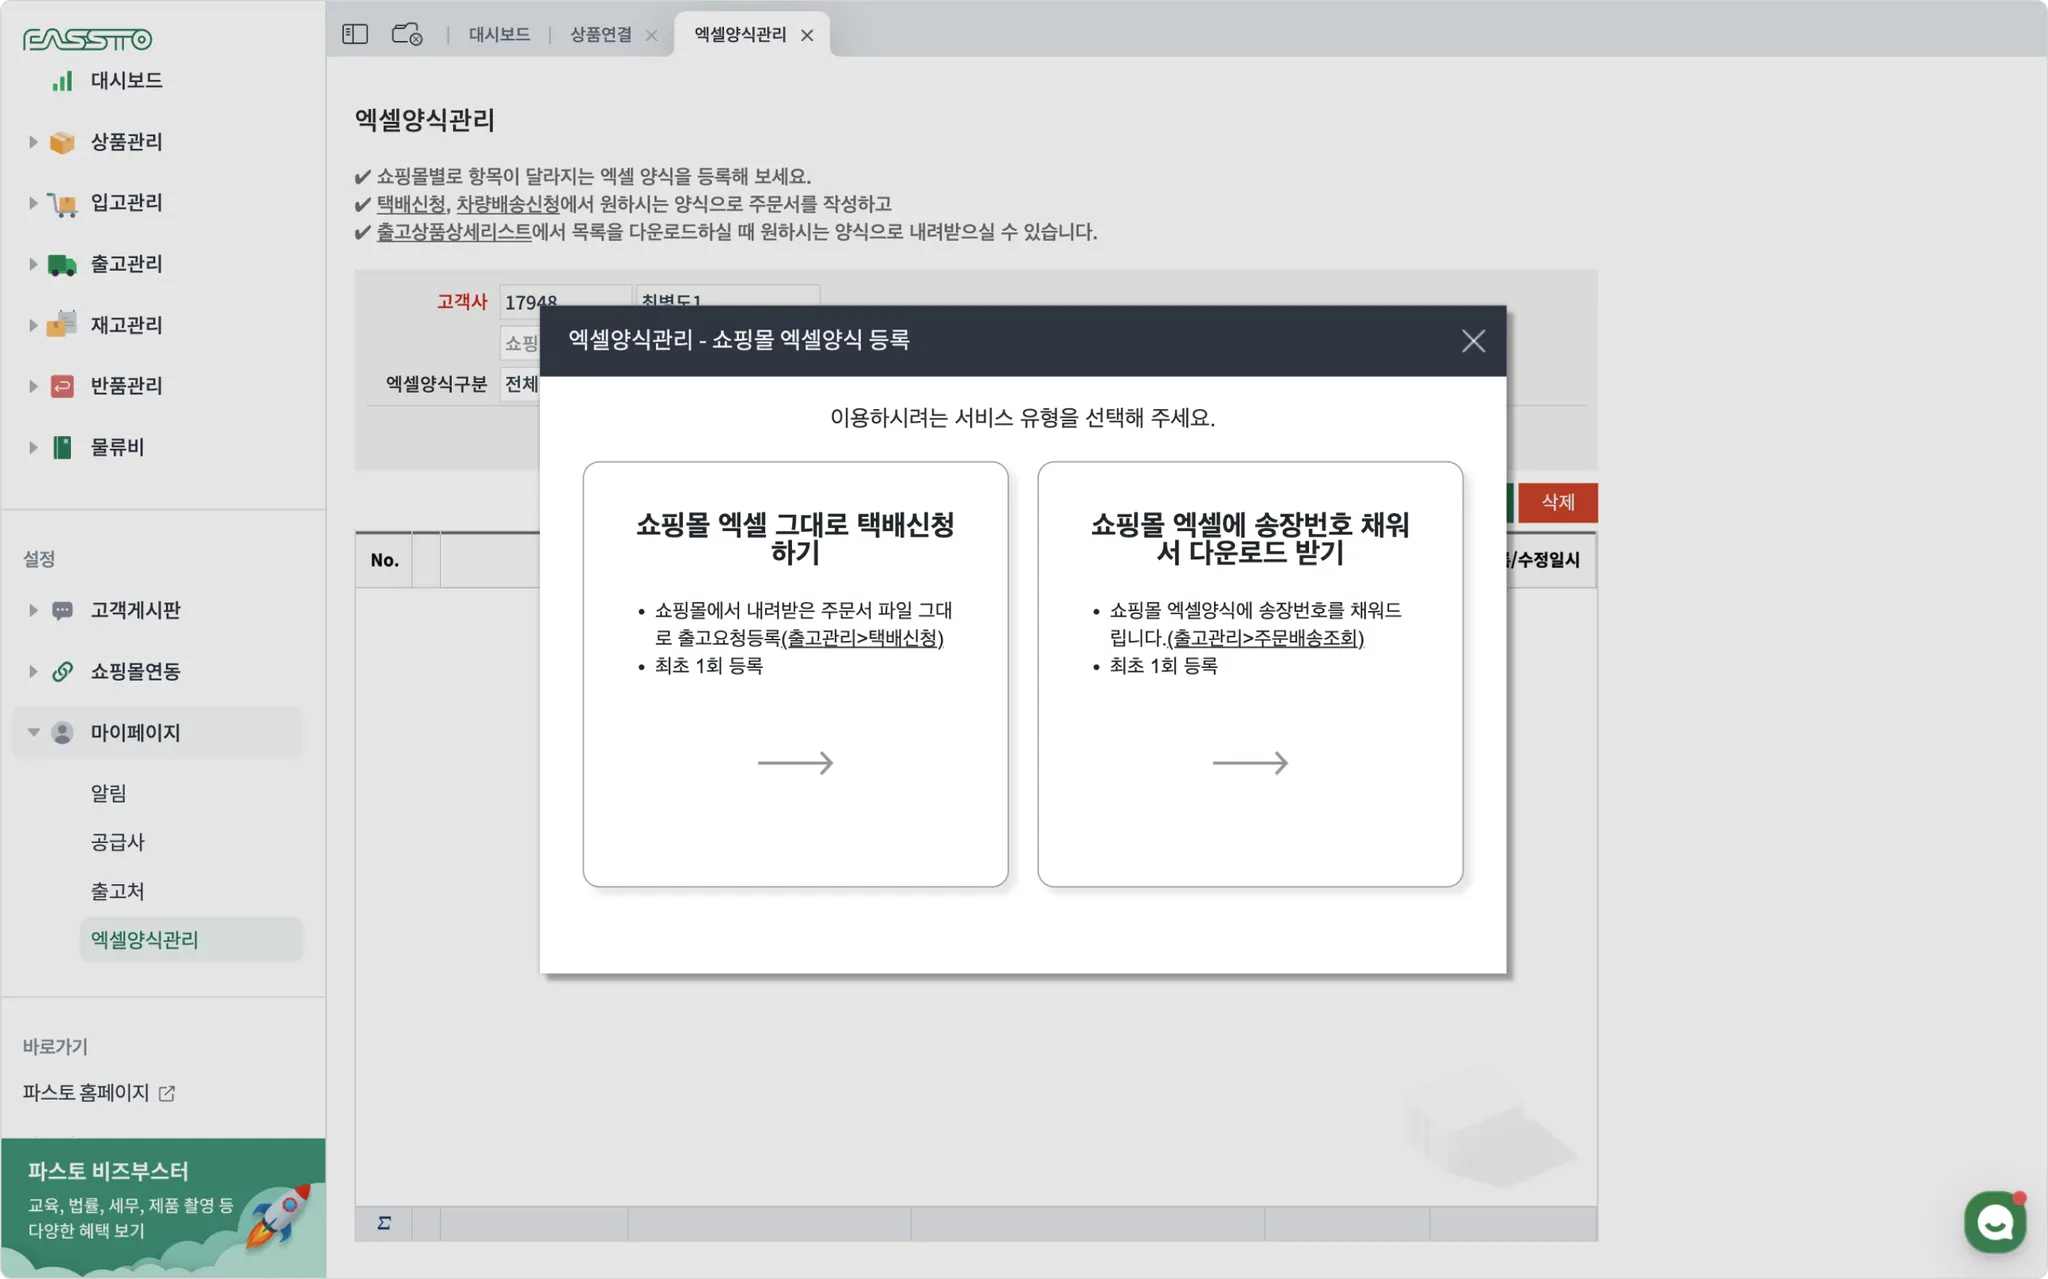Click the sidebar panel toggle icon
Viewport: 2048px width, 1279px height.
[355, 34]
